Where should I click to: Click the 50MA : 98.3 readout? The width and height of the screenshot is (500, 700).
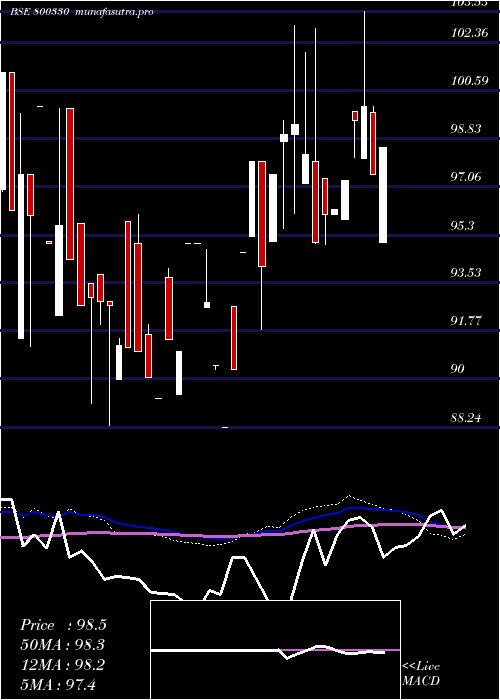[63, 645]
